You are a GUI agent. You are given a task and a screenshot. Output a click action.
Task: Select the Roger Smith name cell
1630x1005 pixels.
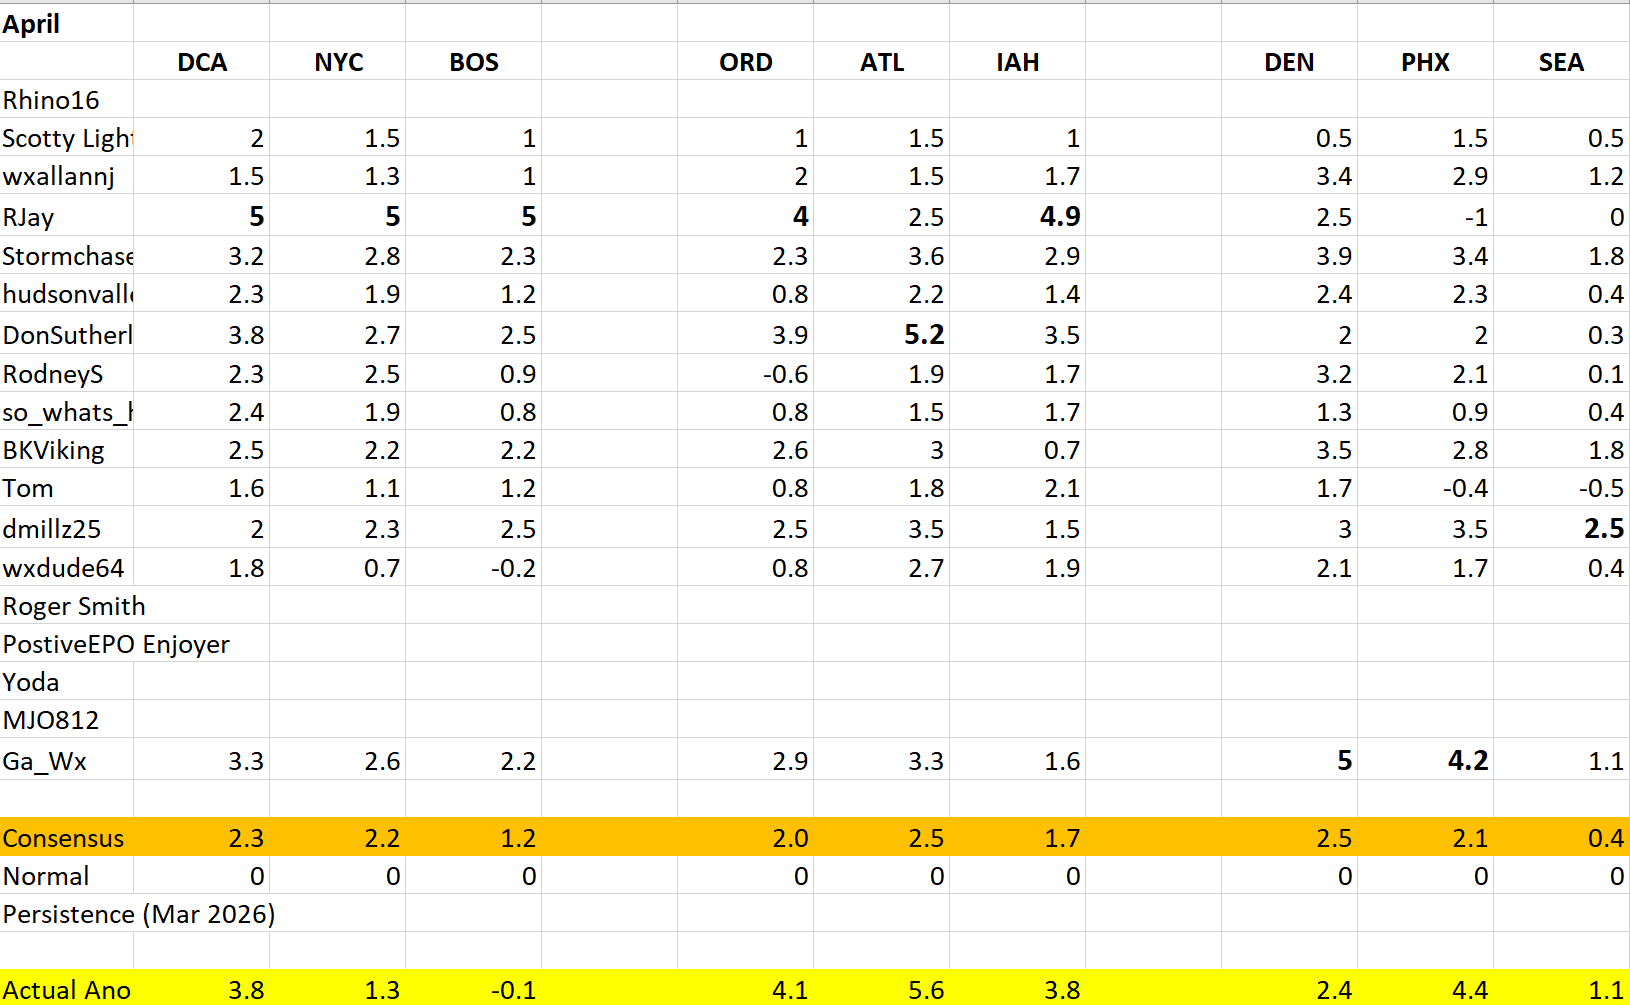coord(74,606)
